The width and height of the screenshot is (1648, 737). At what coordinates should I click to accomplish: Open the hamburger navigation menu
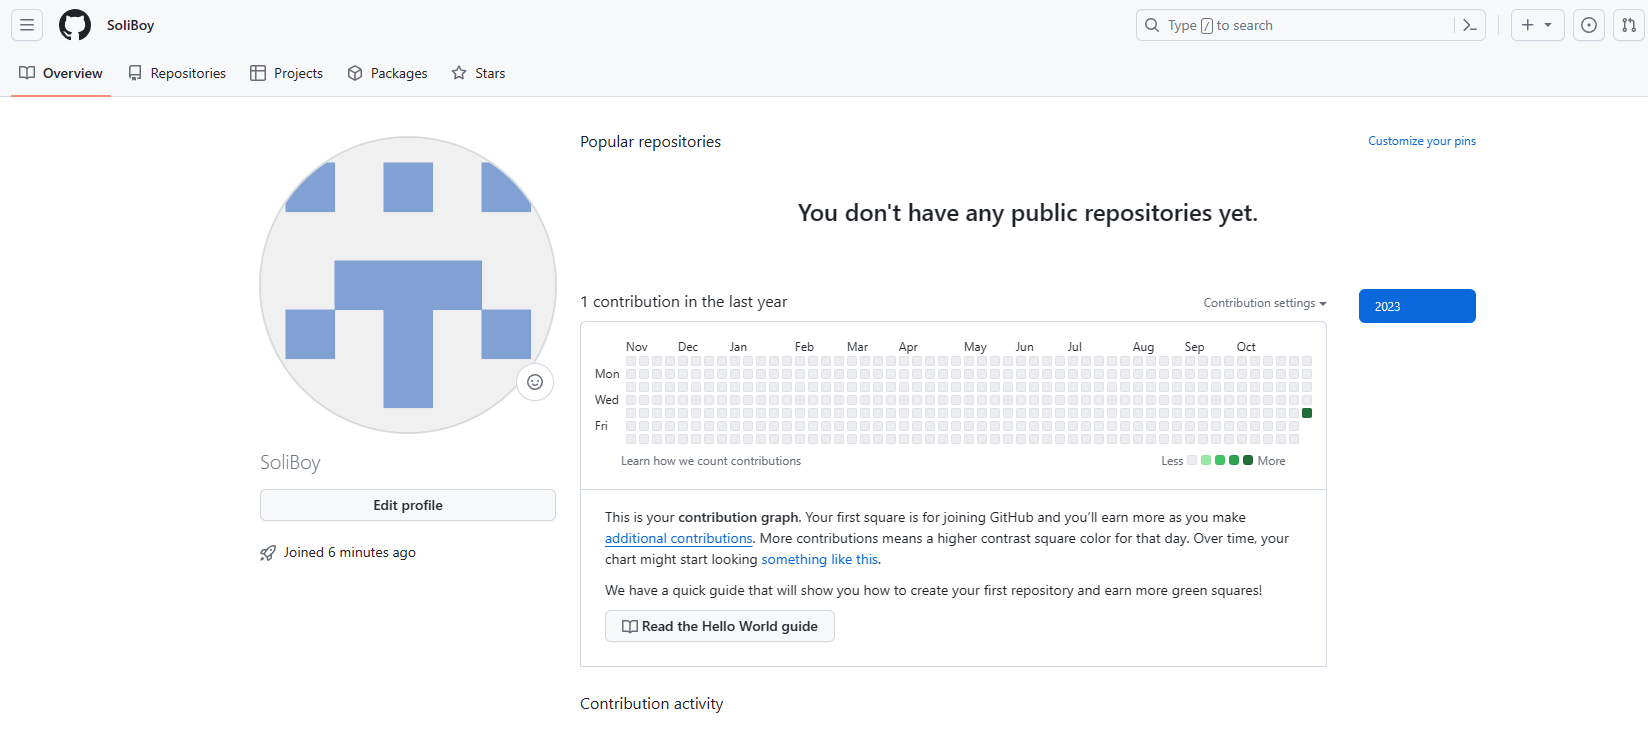pyautogui.click(x=27, y=25)
